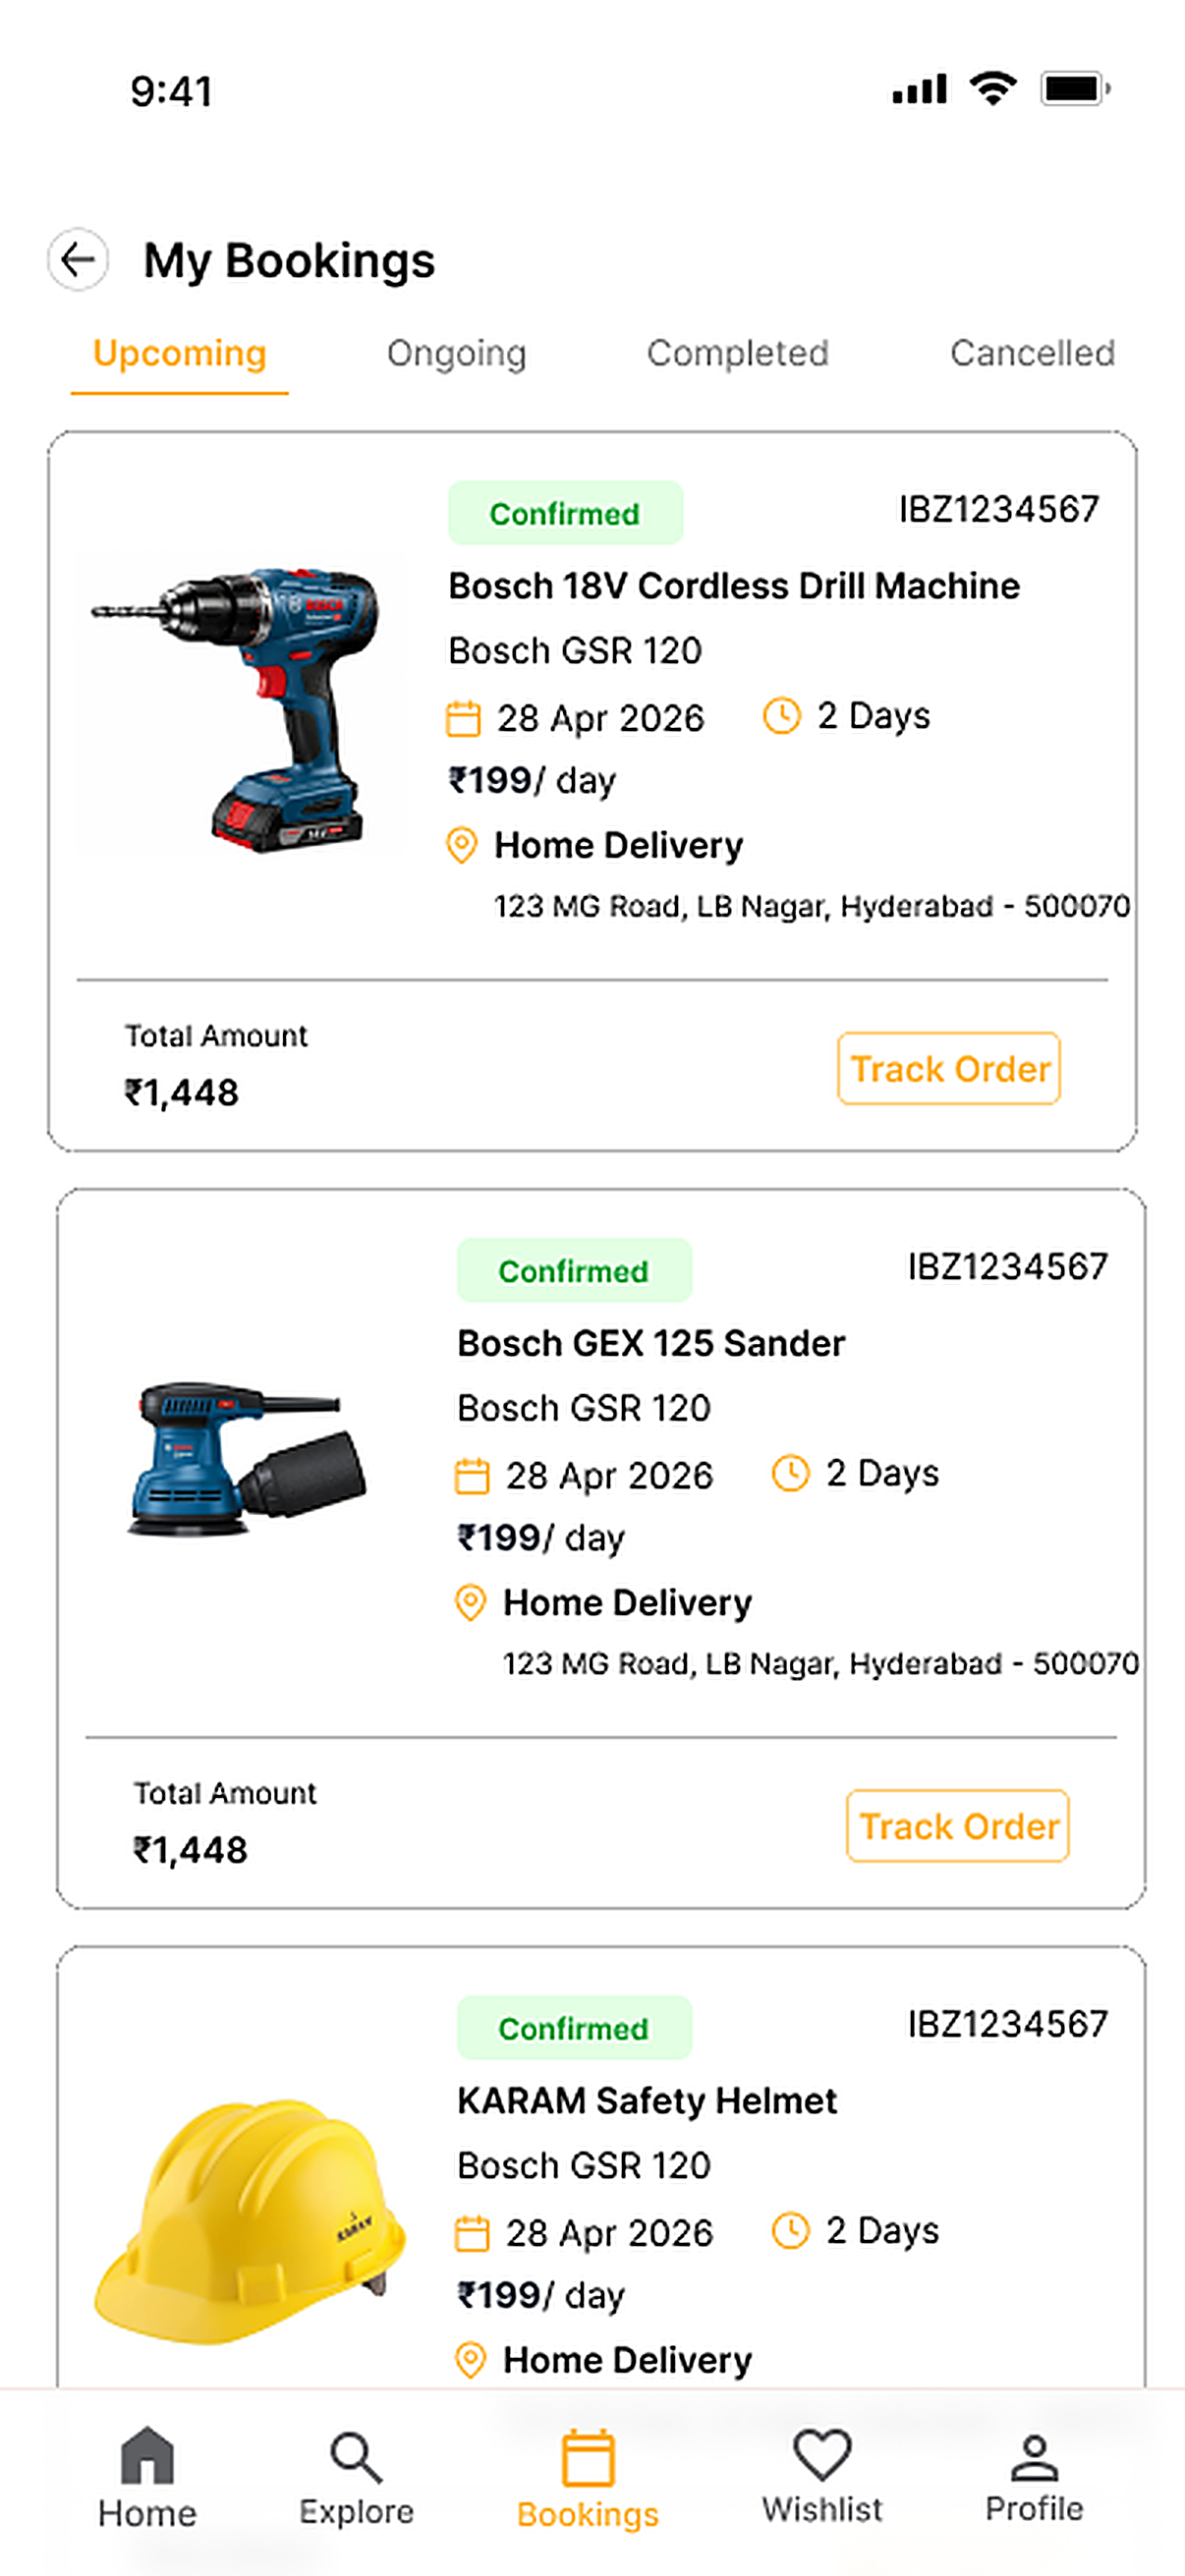This screenshot has width=1185, height=2576.
Task: Open Explore search icon in bottom bar
Action: pyautogui.click(x=355, y=2457)
